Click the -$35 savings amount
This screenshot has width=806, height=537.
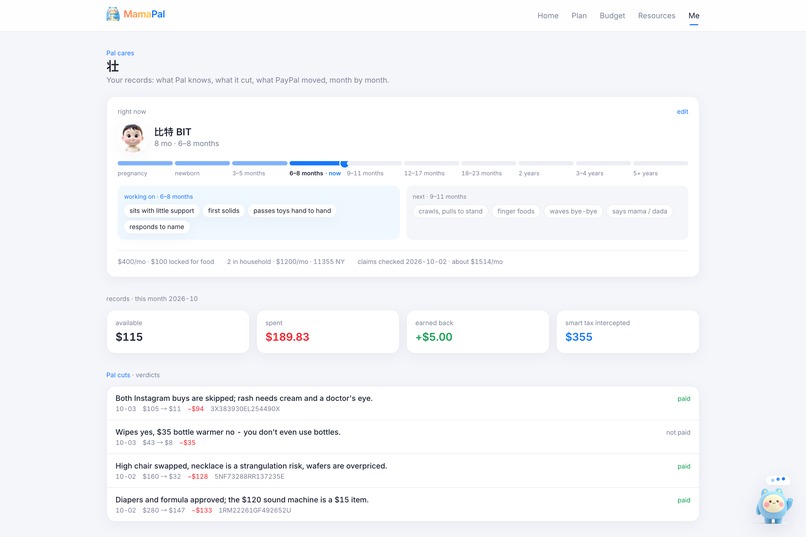[188, 442]
